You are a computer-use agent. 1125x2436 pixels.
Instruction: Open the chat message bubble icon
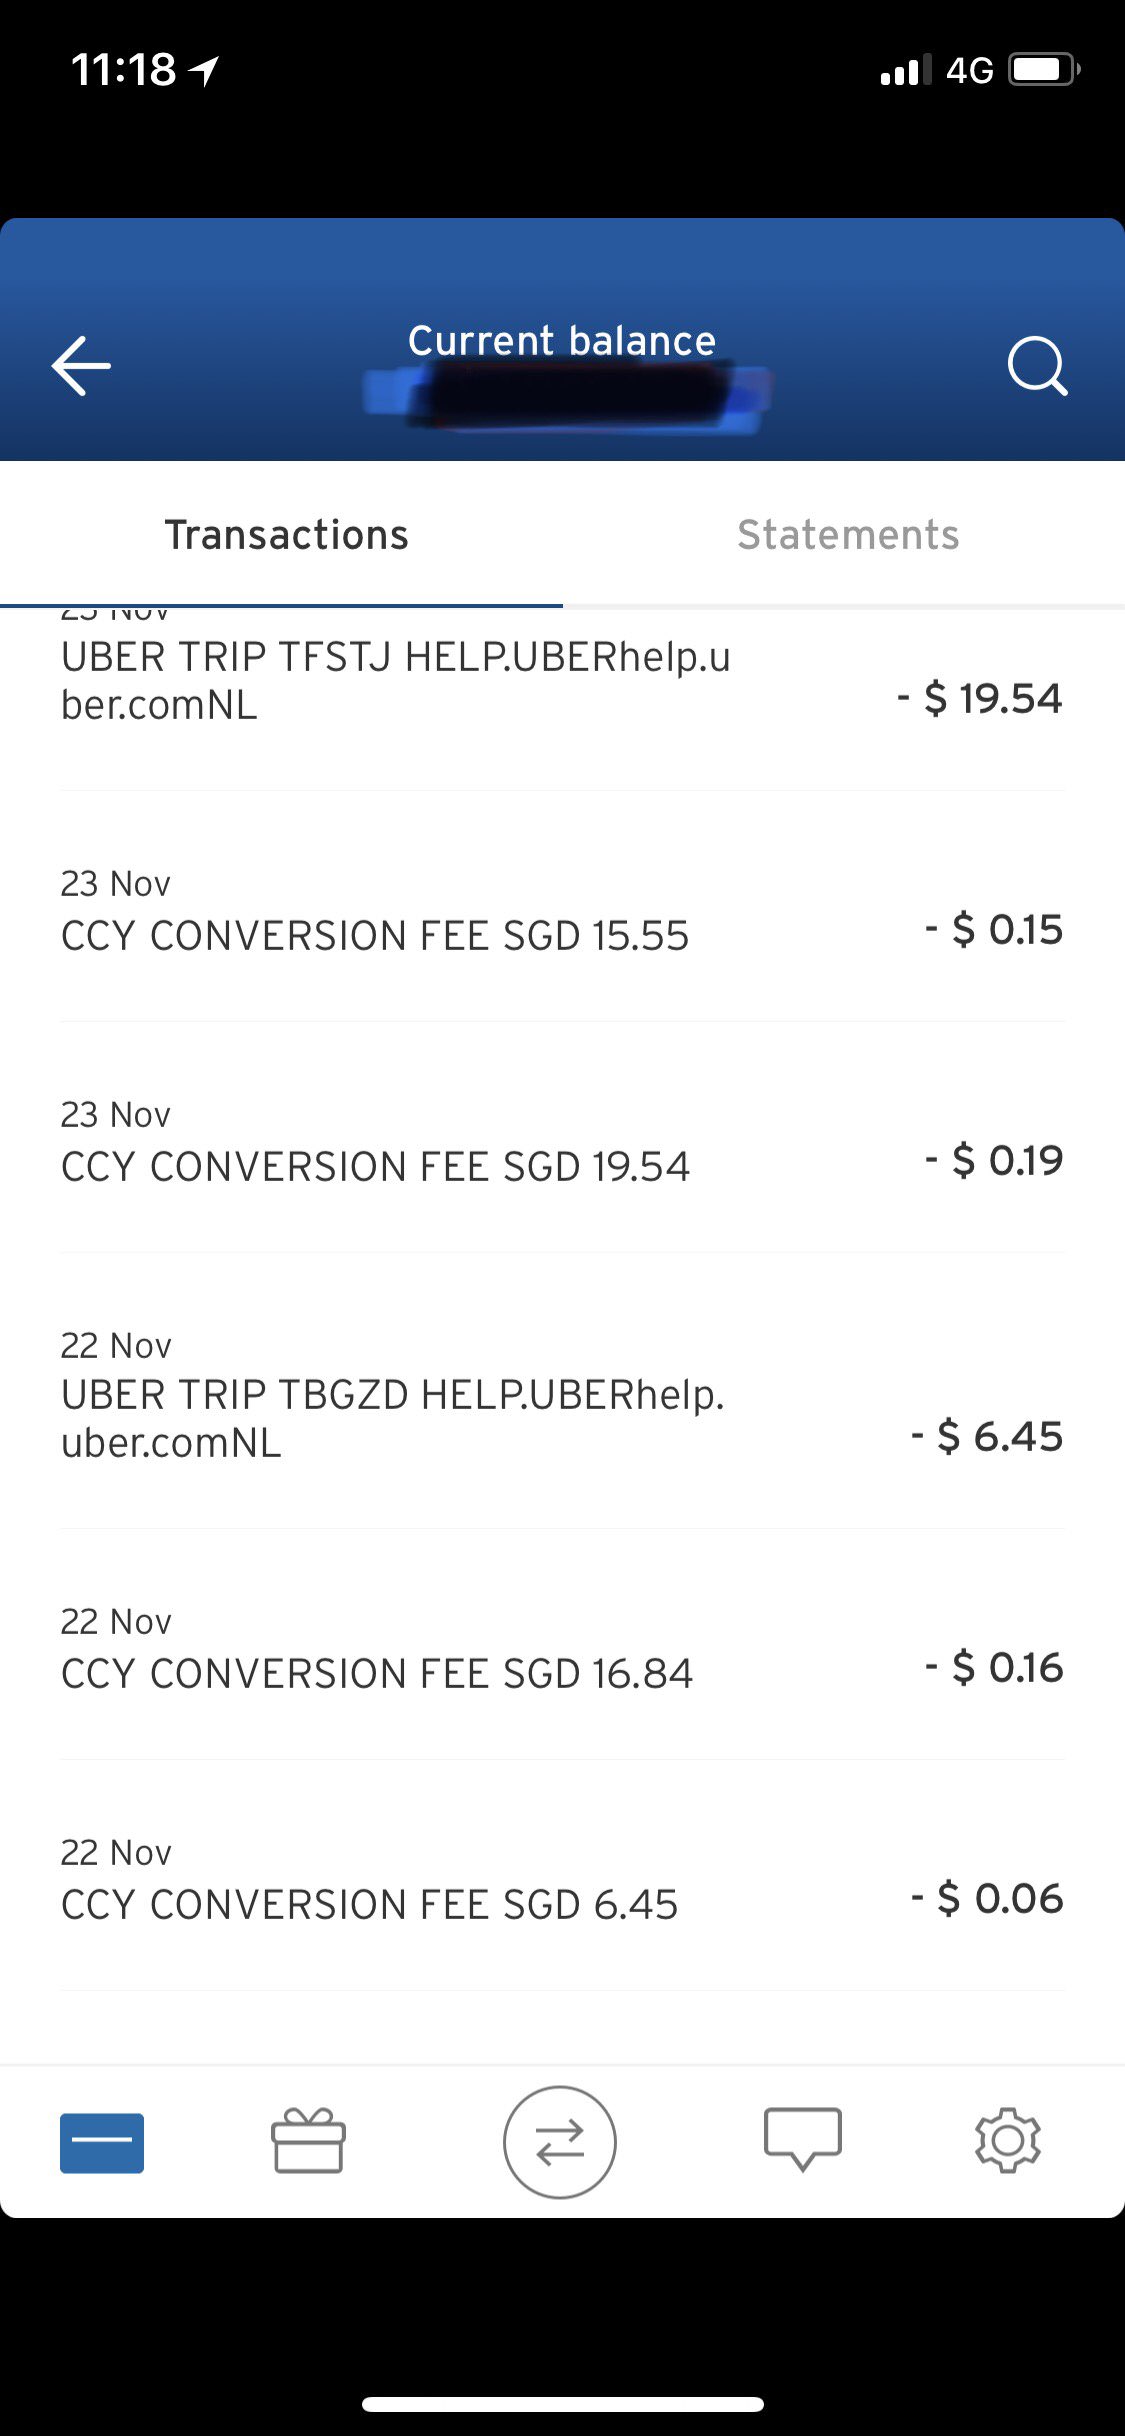(802, 2139)
